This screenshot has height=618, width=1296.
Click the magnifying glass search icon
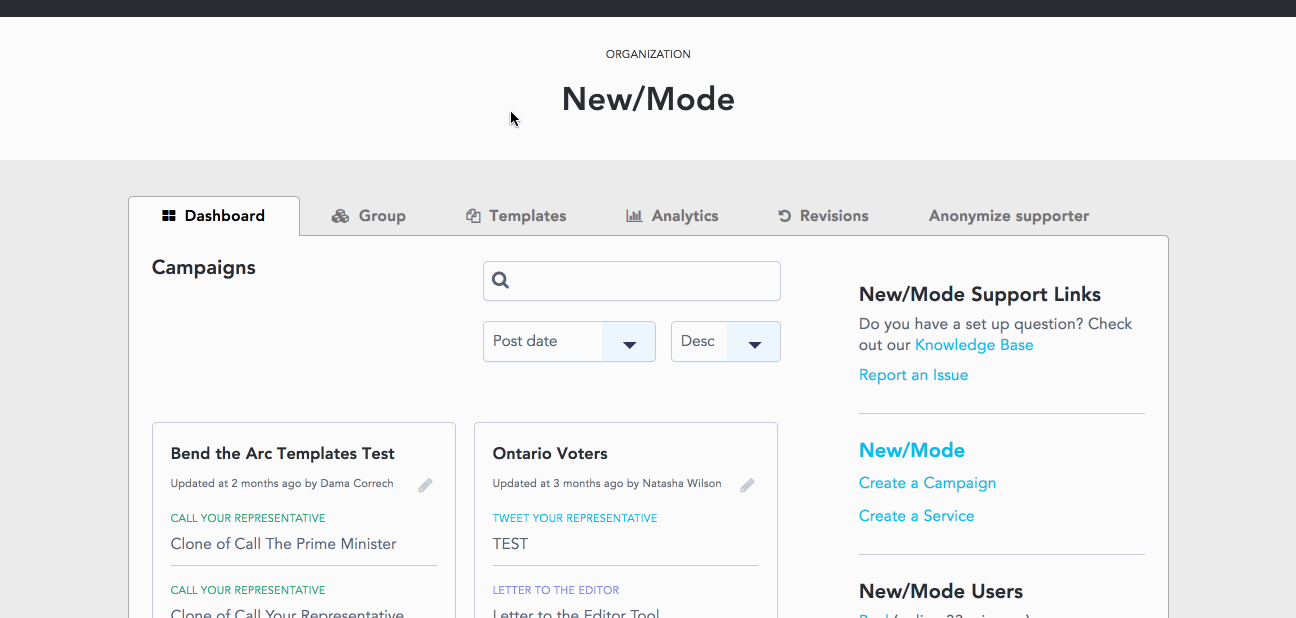coord(501,281)
